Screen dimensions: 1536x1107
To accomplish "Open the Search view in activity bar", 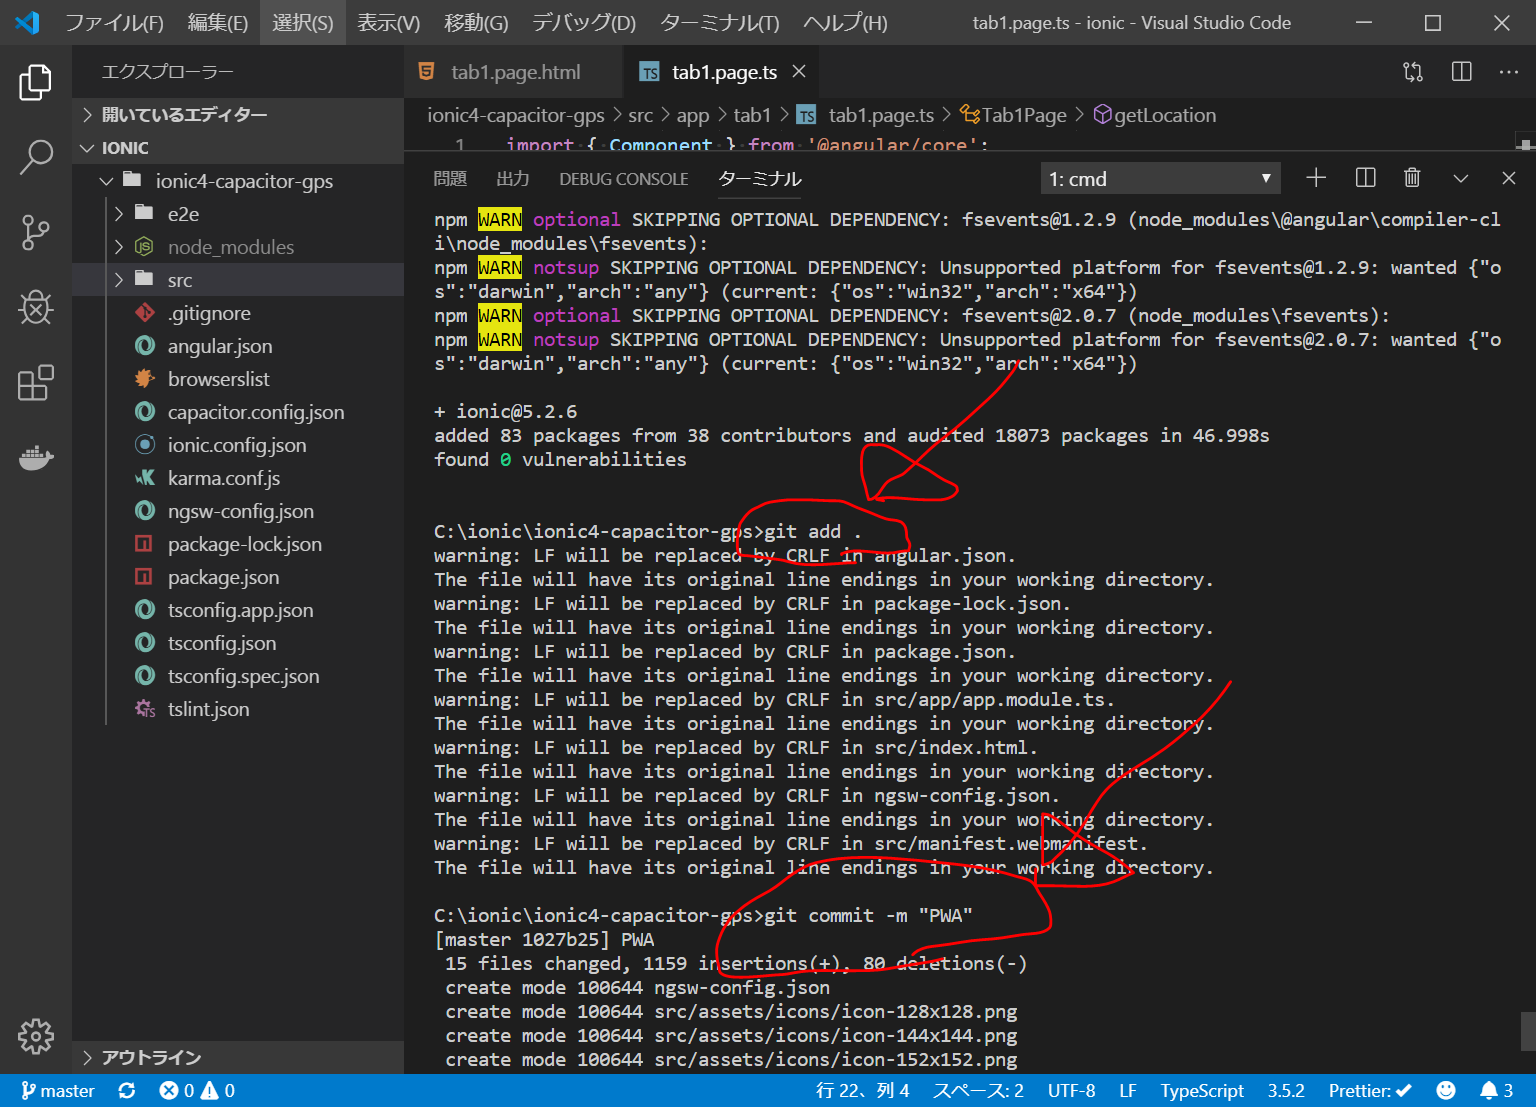I will [x=36, y=157].
